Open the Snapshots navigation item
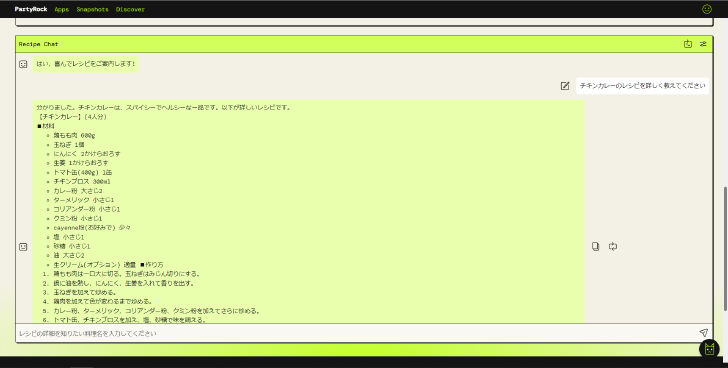 click(x=92, y=9)
